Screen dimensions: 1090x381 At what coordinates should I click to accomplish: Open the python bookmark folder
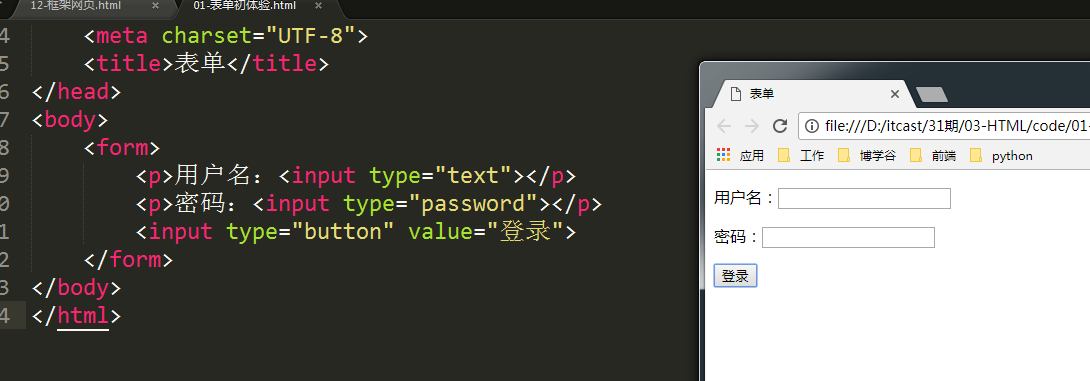(x=1001, y=156)
